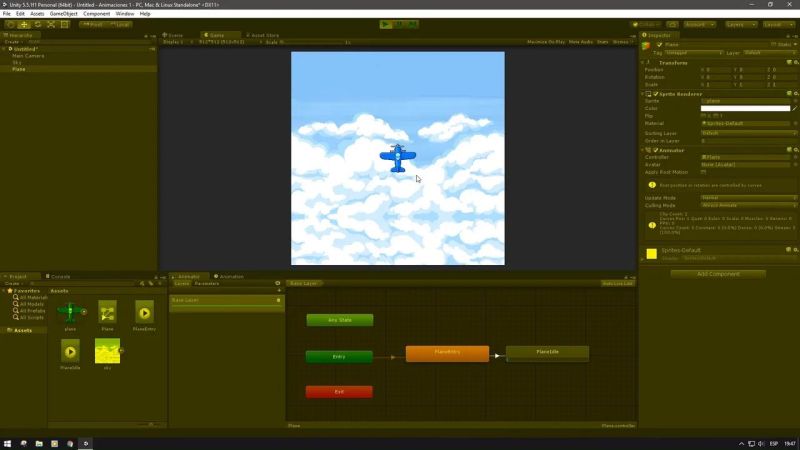
Task: Toggle the Local handle rotation button
Action: point(119,24)
